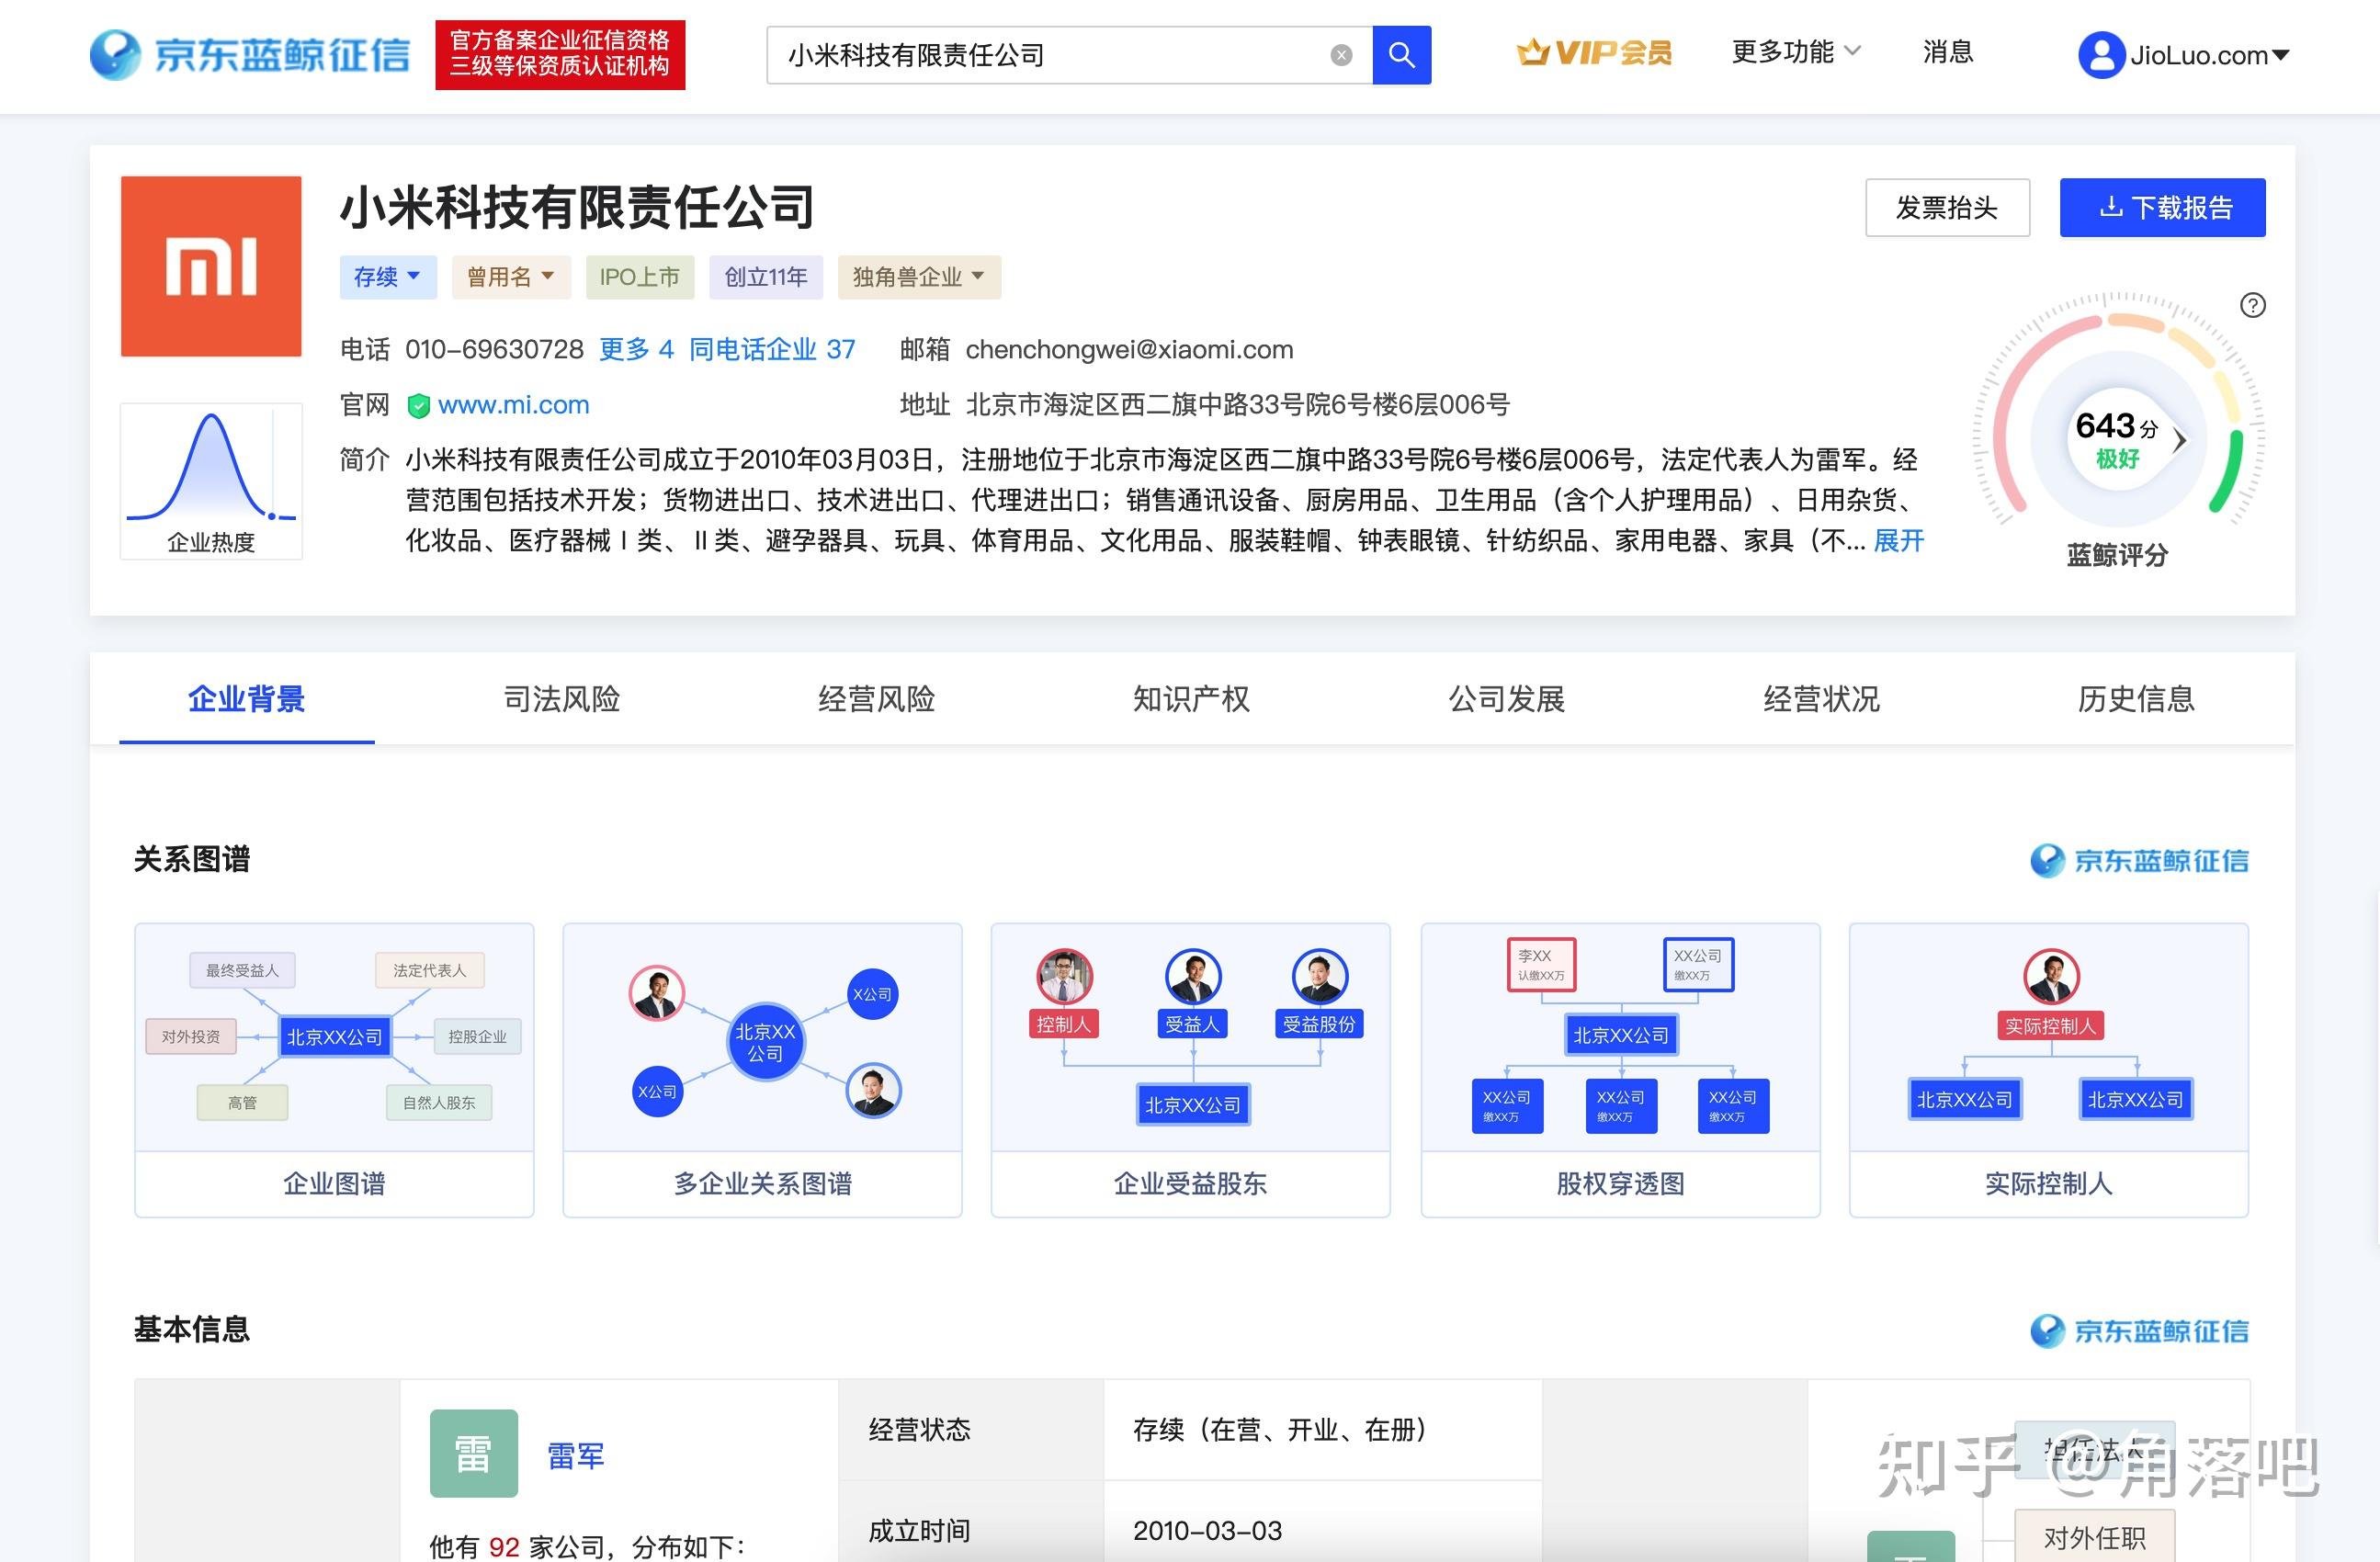Open 同电话企业 37 link
This screenshot has height=1562, width=2380.
pos(772,349)
